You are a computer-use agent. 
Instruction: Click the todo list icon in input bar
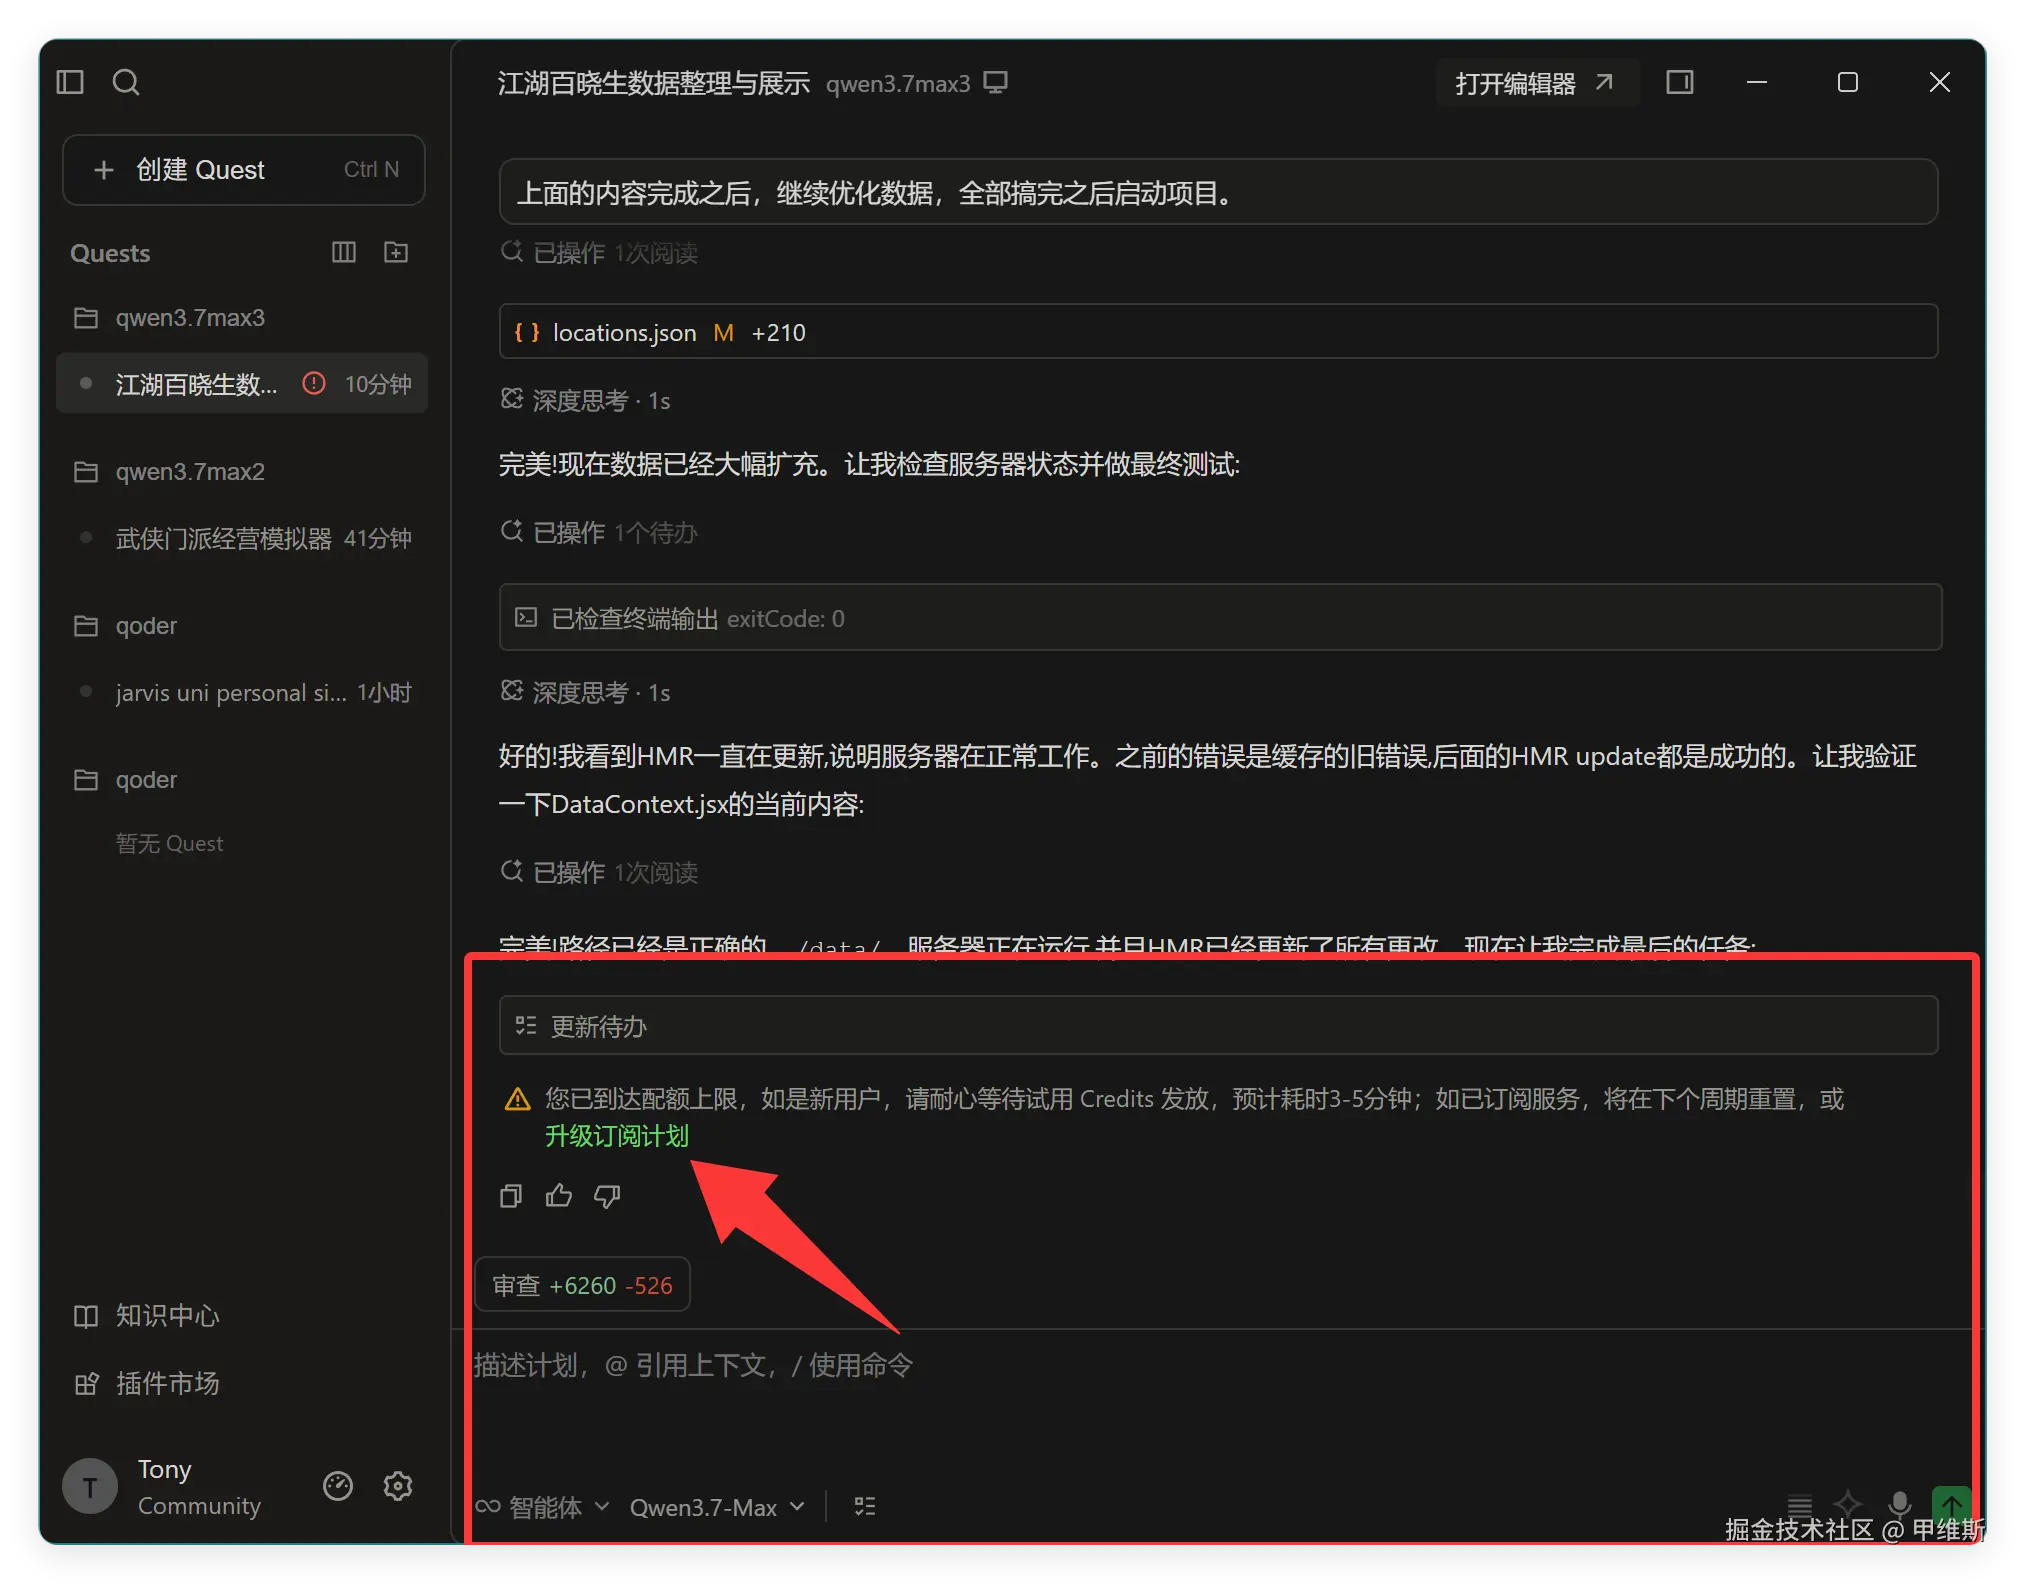865,1506
